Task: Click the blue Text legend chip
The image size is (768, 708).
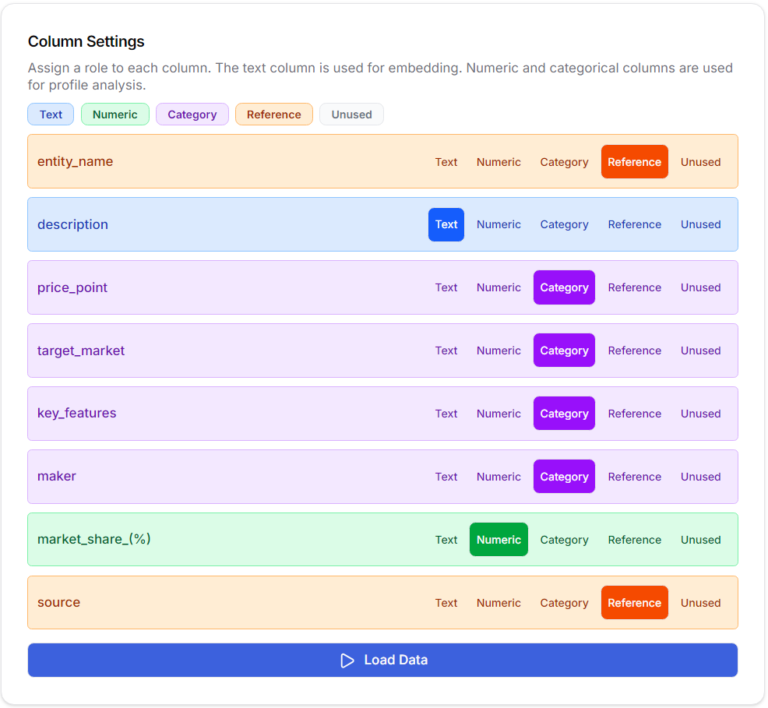Action: 50,114
